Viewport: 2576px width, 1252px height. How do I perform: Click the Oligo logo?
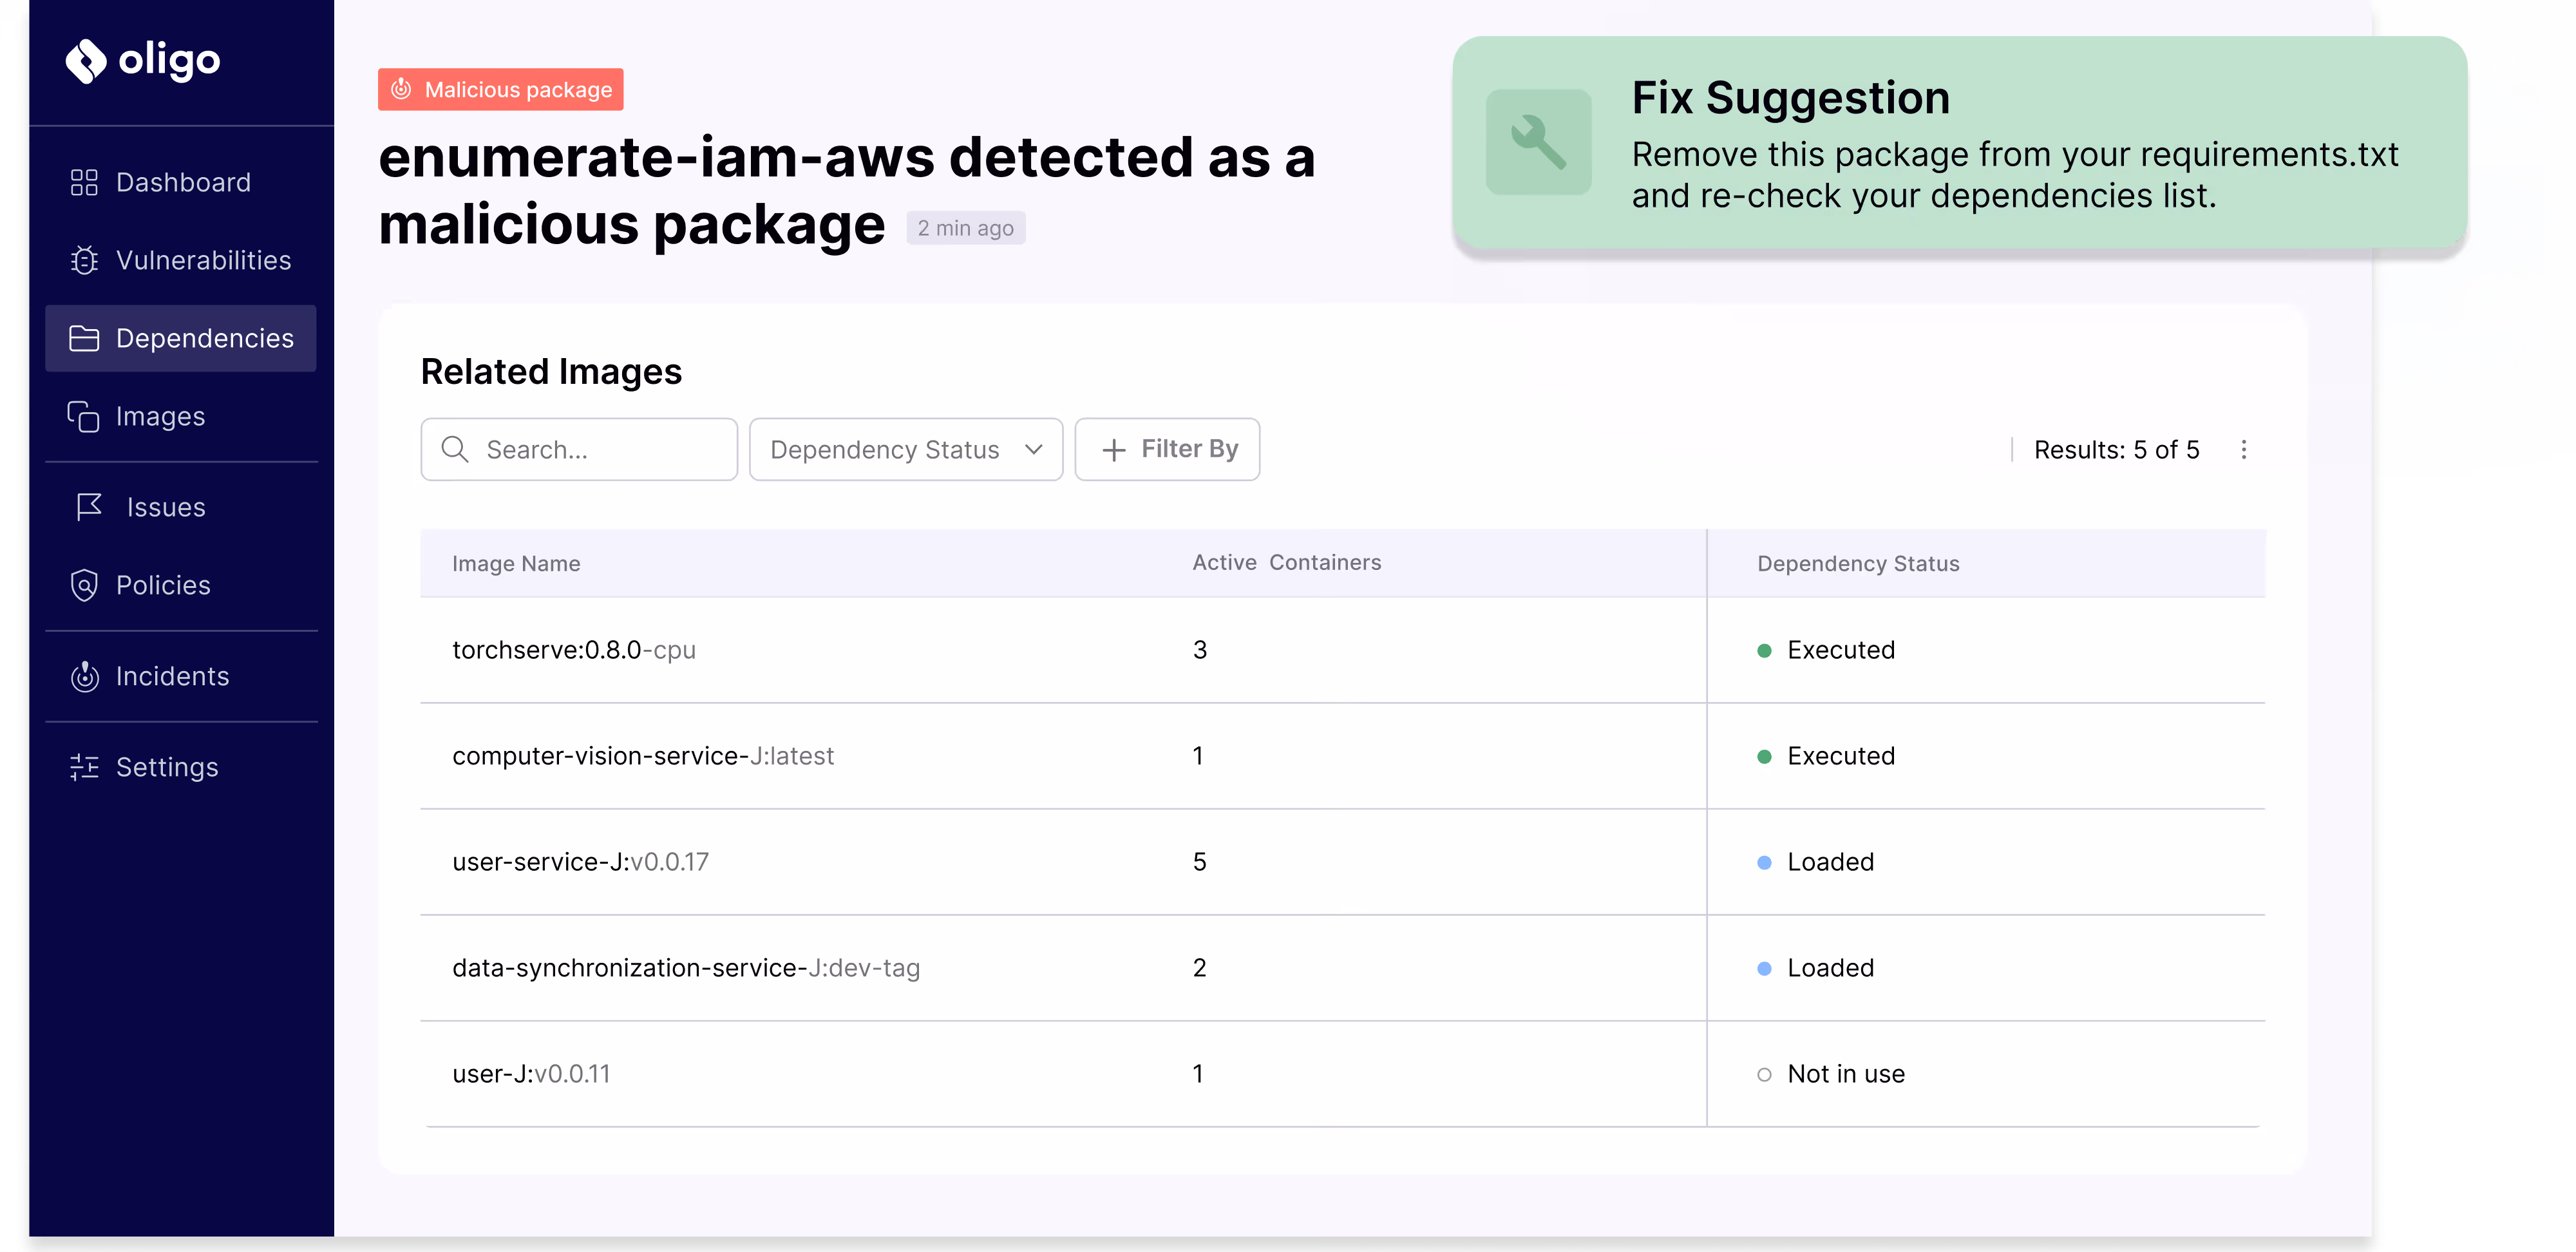click(x=142, y=61)
